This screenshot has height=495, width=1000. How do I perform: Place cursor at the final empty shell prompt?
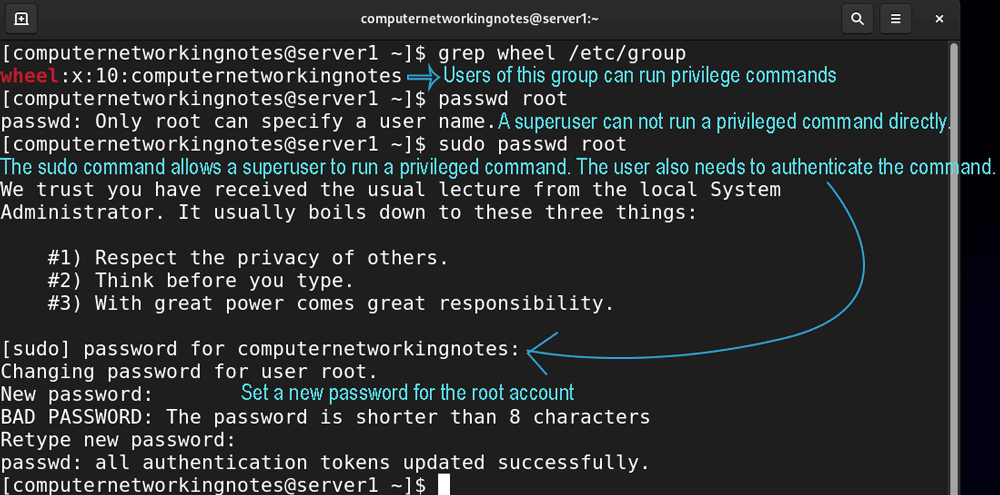444,485
